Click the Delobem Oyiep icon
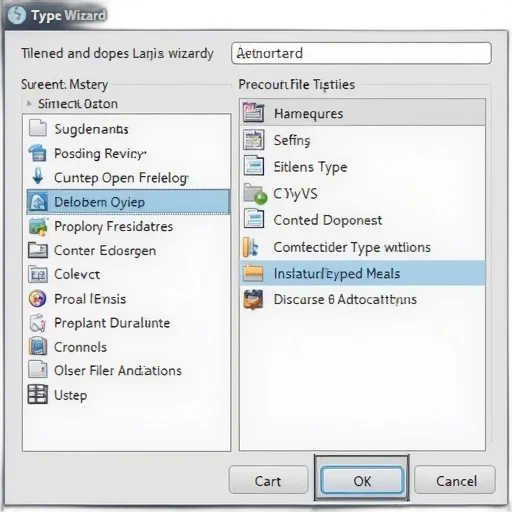This screenshot has width=512, height=512. pos(38,202)
